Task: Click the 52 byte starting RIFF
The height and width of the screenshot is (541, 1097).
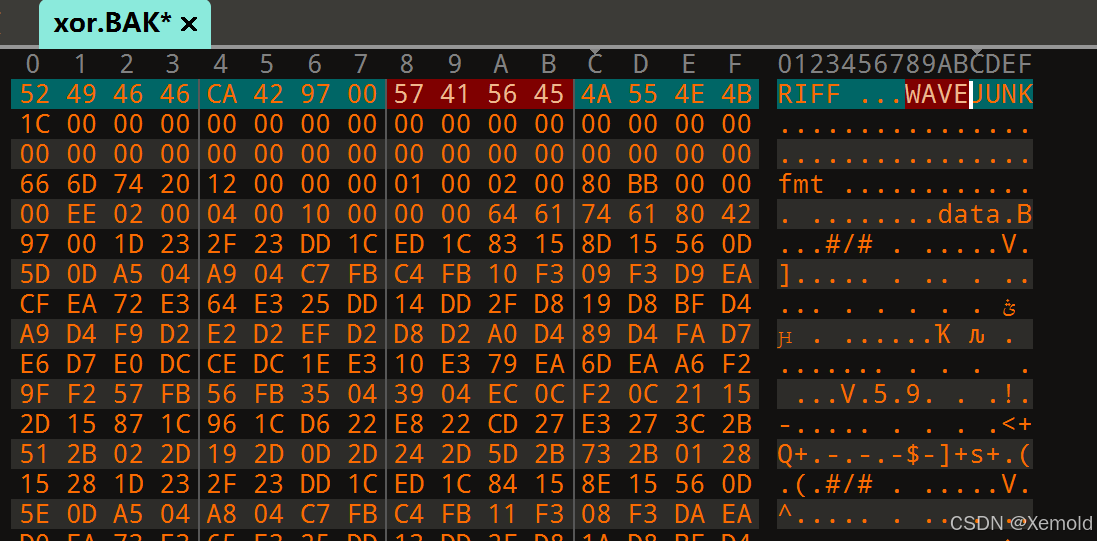Action: pos(34,94)
